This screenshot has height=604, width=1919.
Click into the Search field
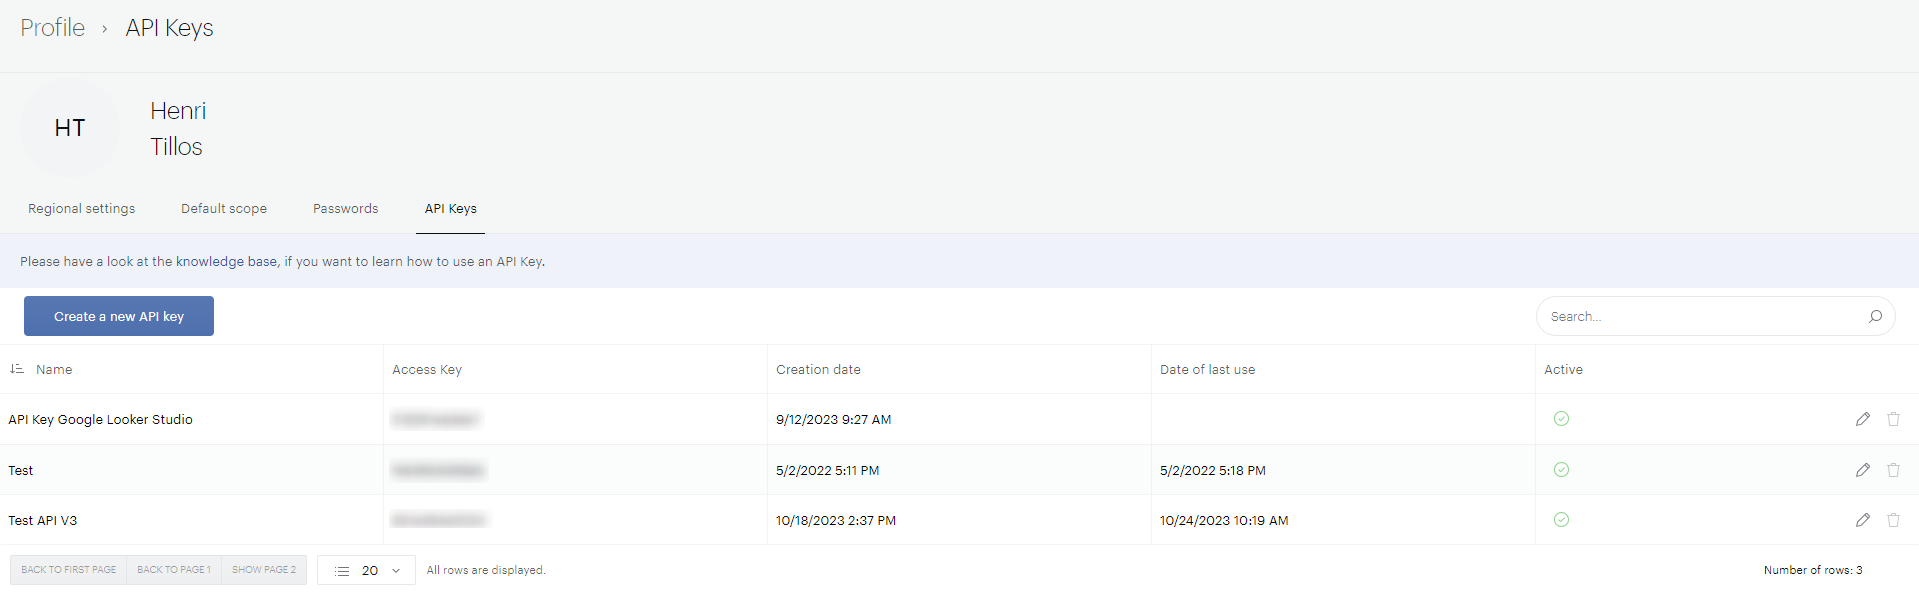(x=1700, y=316)
